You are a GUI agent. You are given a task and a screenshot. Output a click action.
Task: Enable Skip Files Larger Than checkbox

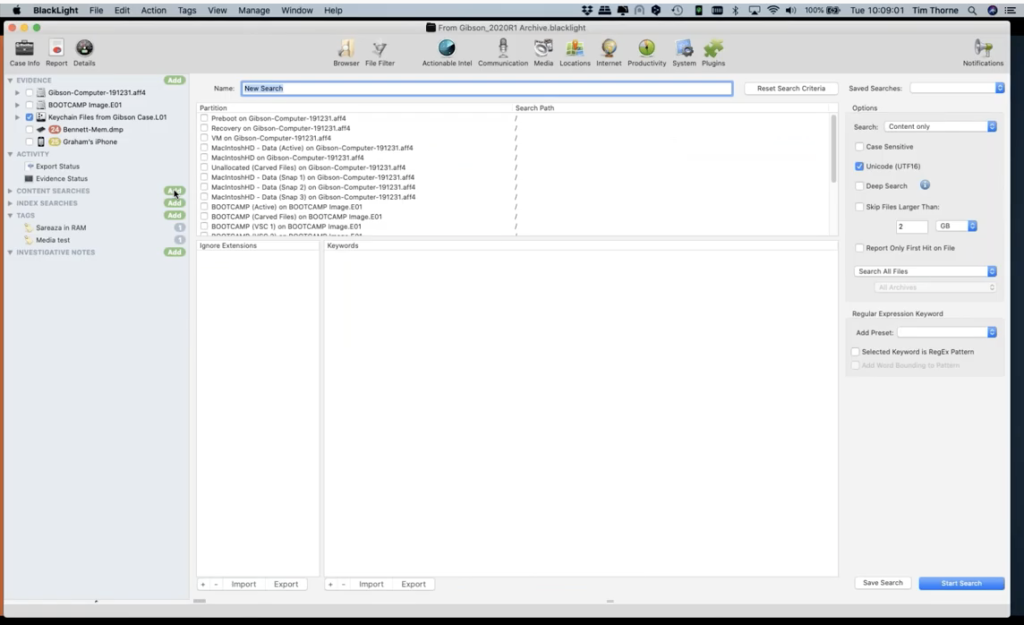pos(859,207)
